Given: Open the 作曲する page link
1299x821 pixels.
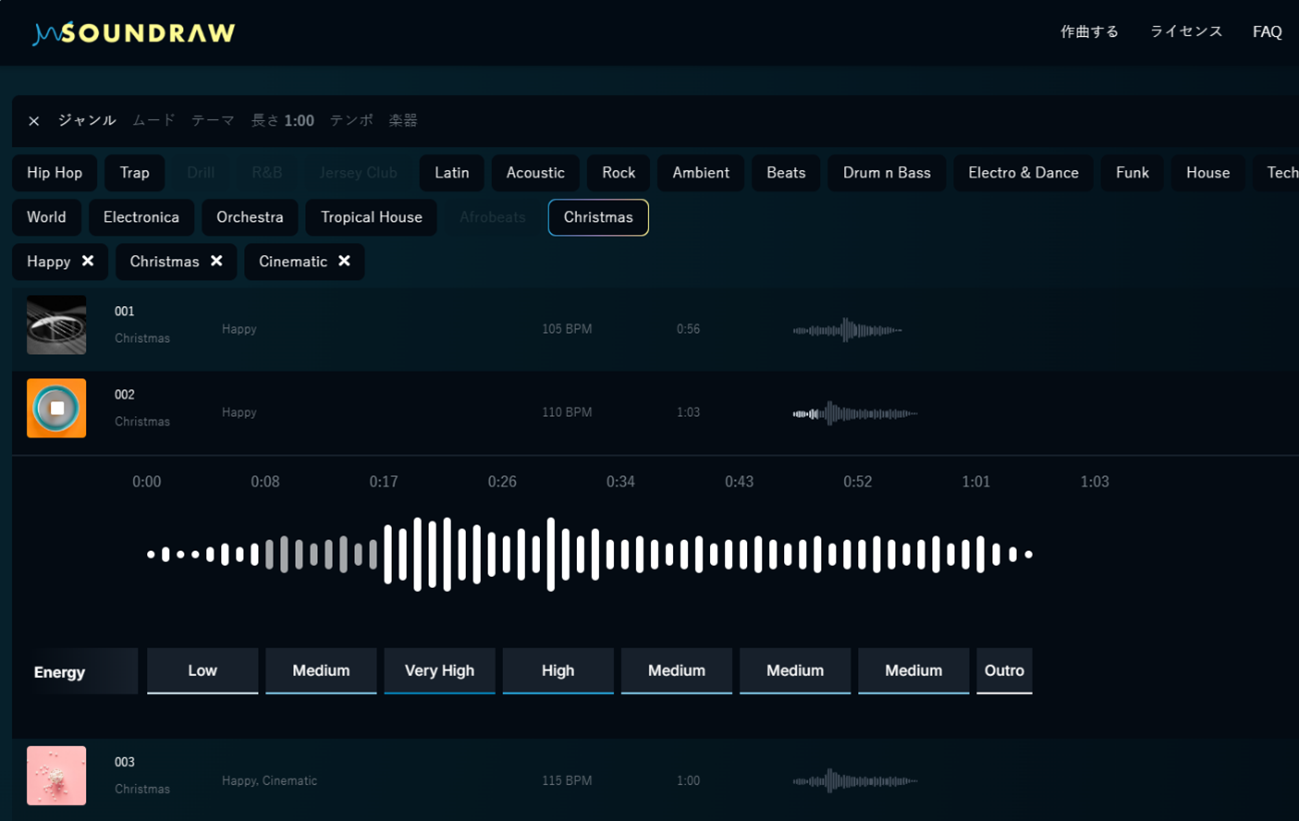Looking at the screenshot, I should 1089,32.
